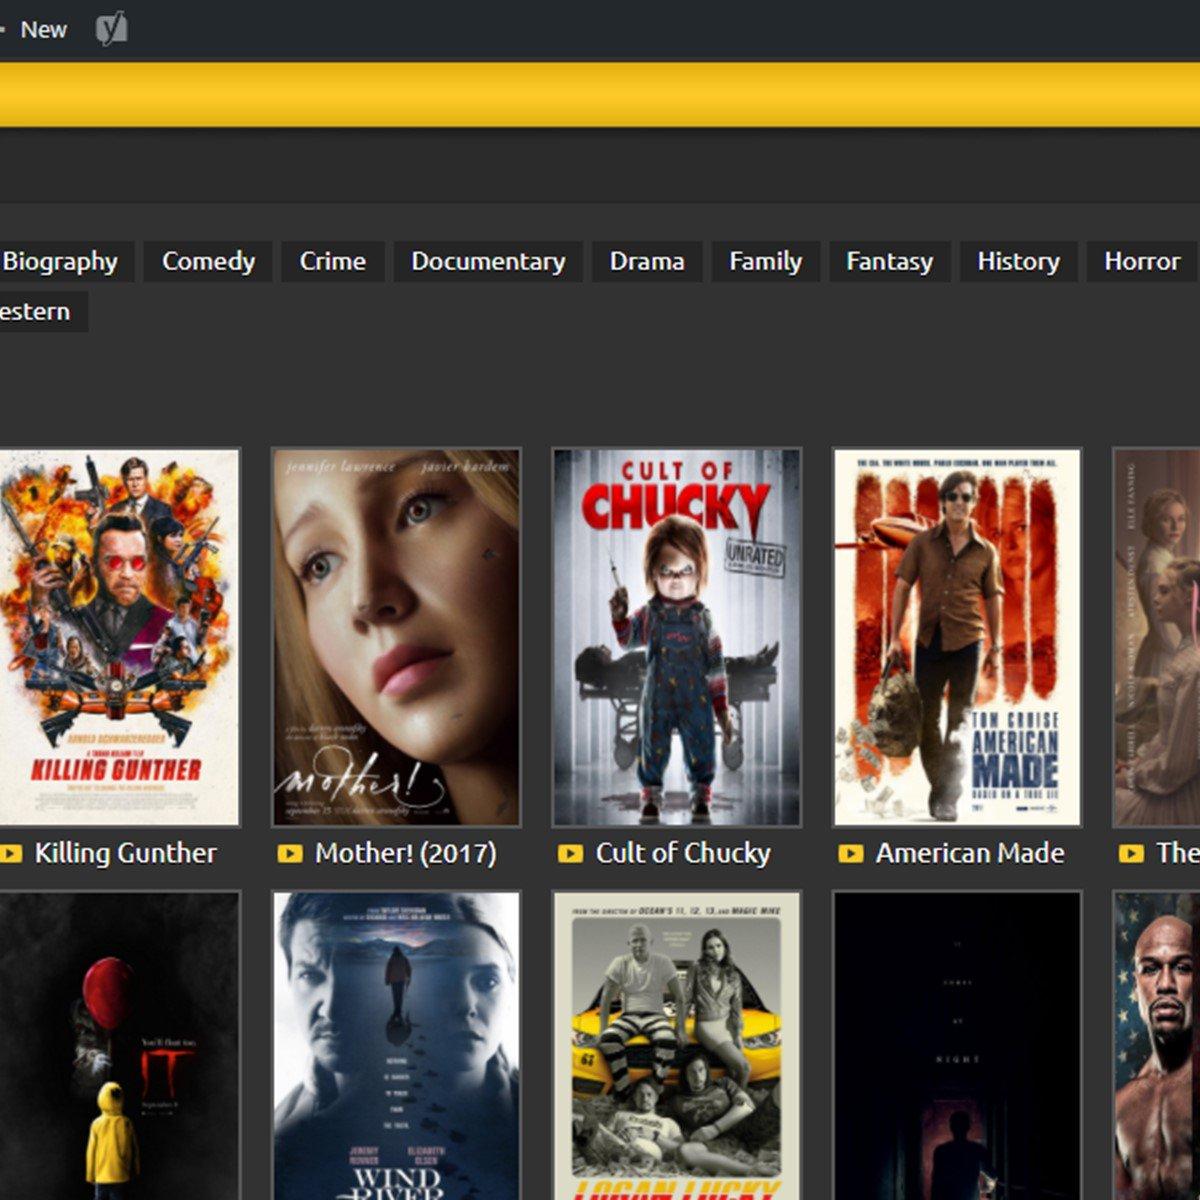Select the Comedy genre tag
The height and width of the screenshot is (1200, 1200).
pyautogui.click(x=208, y=262)
